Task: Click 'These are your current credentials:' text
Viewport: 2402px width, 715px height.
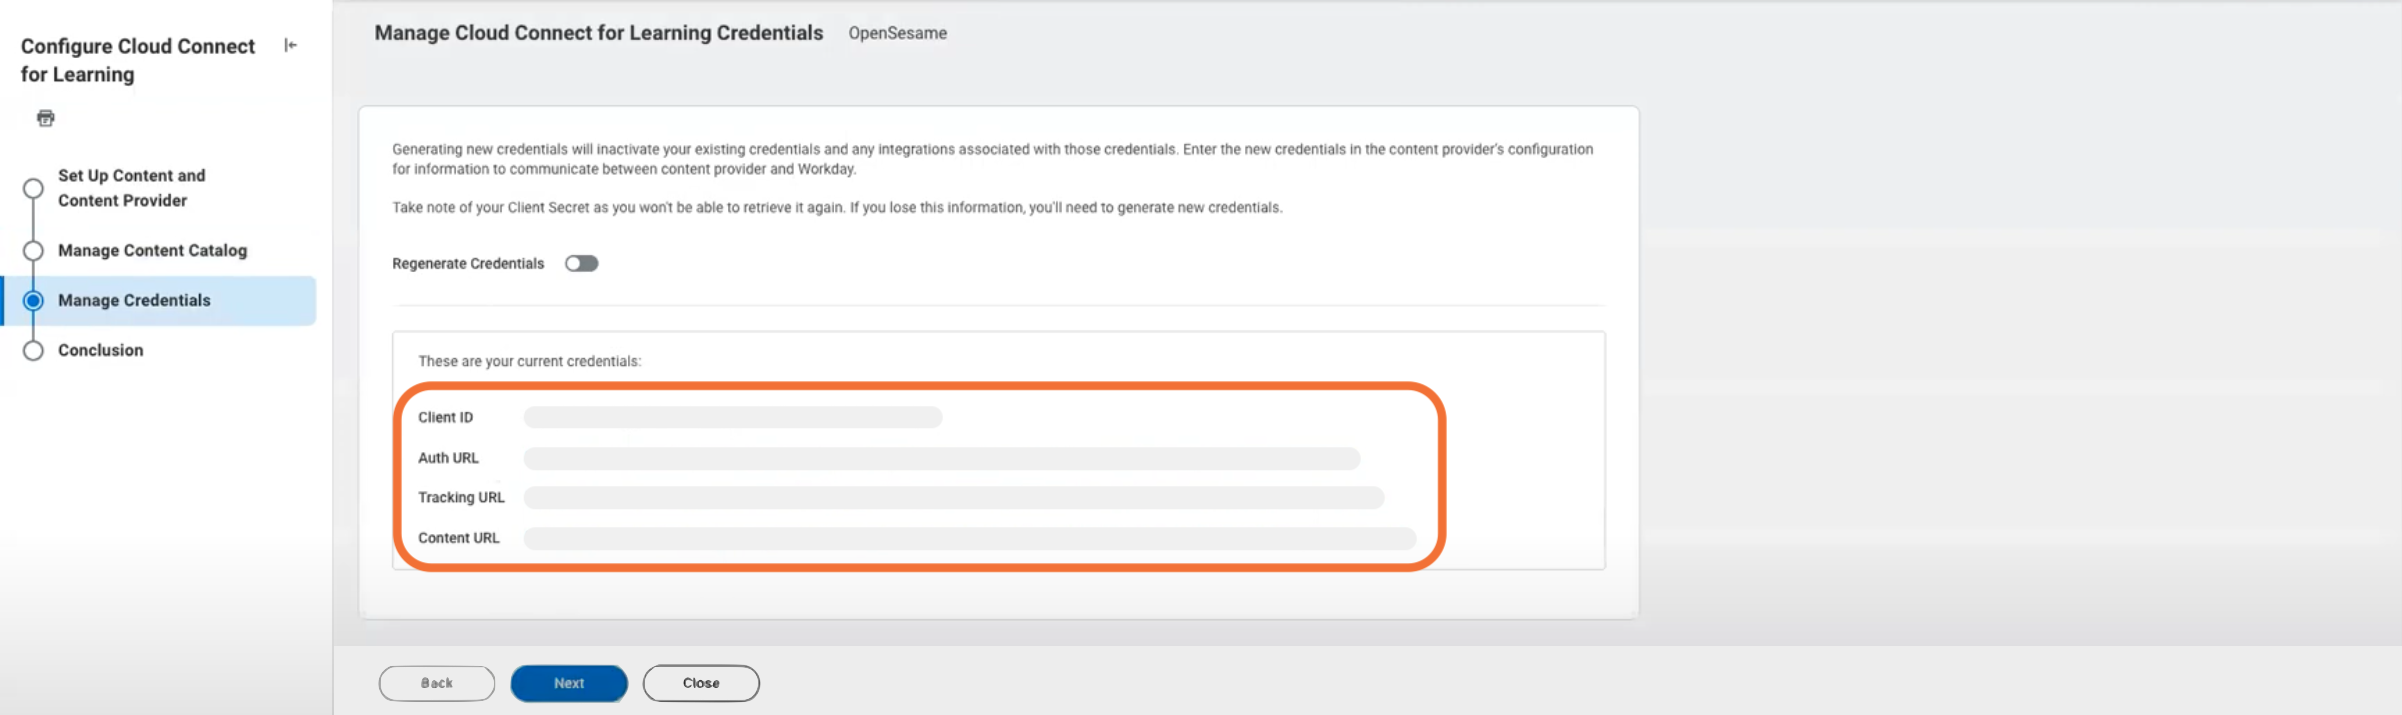Action: (529, 361)
